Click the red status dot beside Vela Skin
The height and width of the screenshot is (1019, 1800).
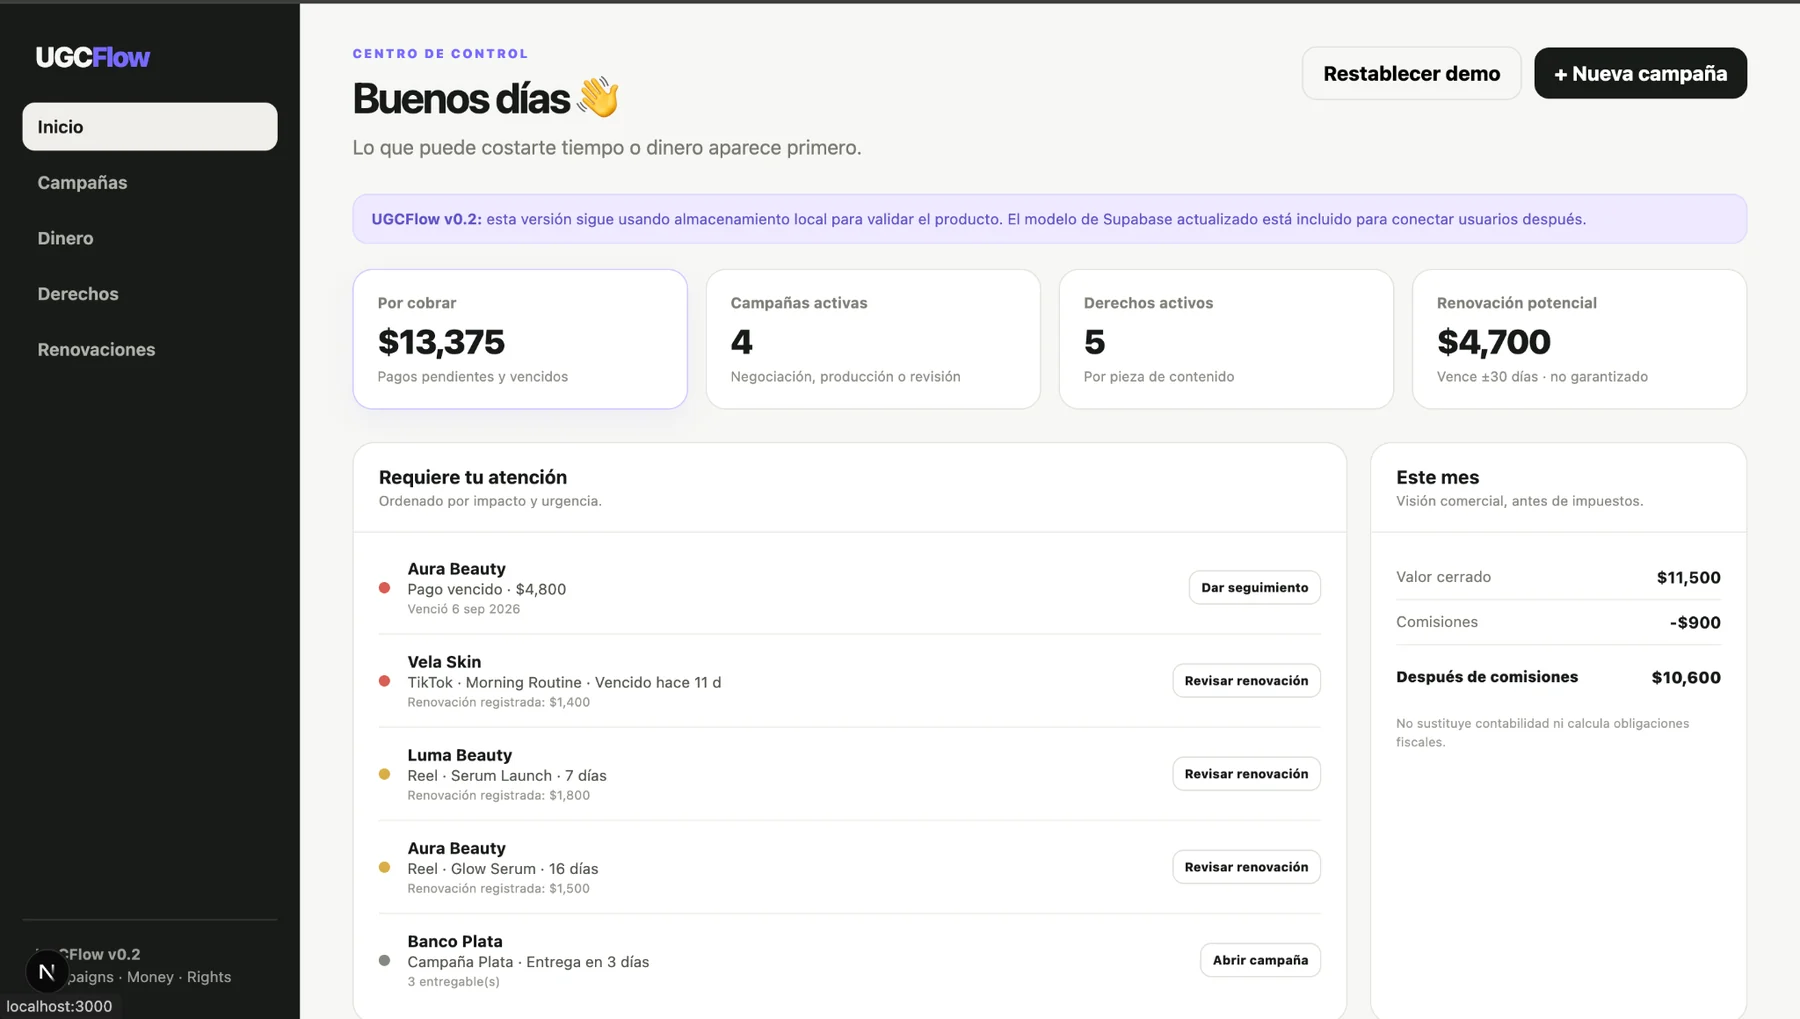384,681
